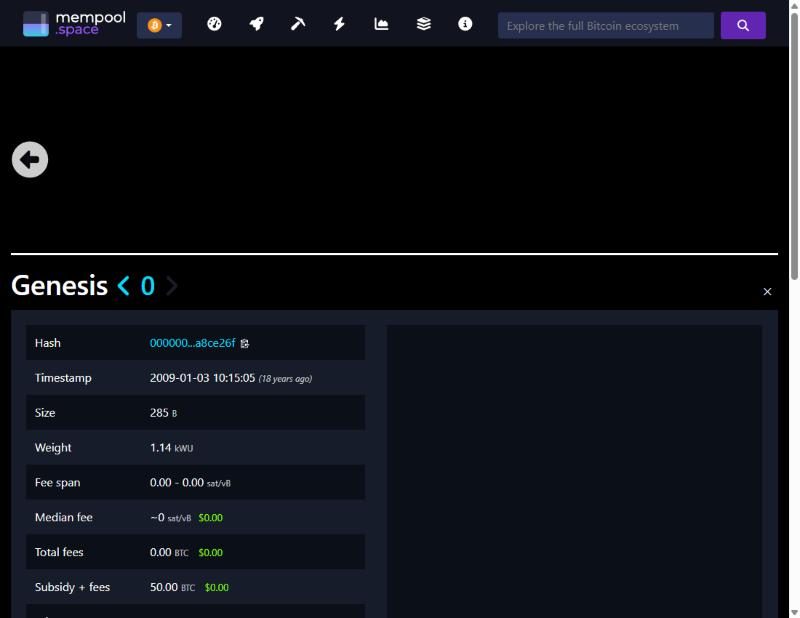Image resolution: width=800 pixels, height=618 pixels.
Task: Open the mempool.space home logo
Action: (74, 24)
